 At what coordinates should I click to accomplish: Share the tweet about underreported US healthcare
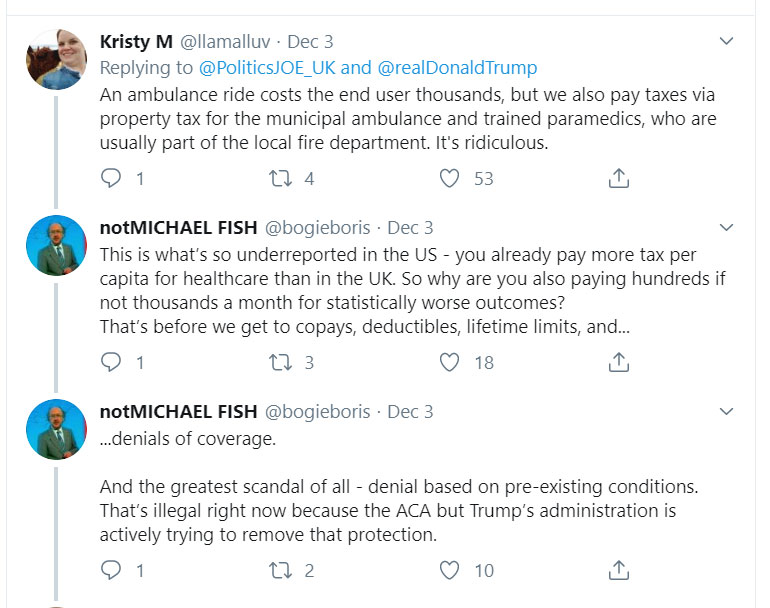(x=619, y=362)
